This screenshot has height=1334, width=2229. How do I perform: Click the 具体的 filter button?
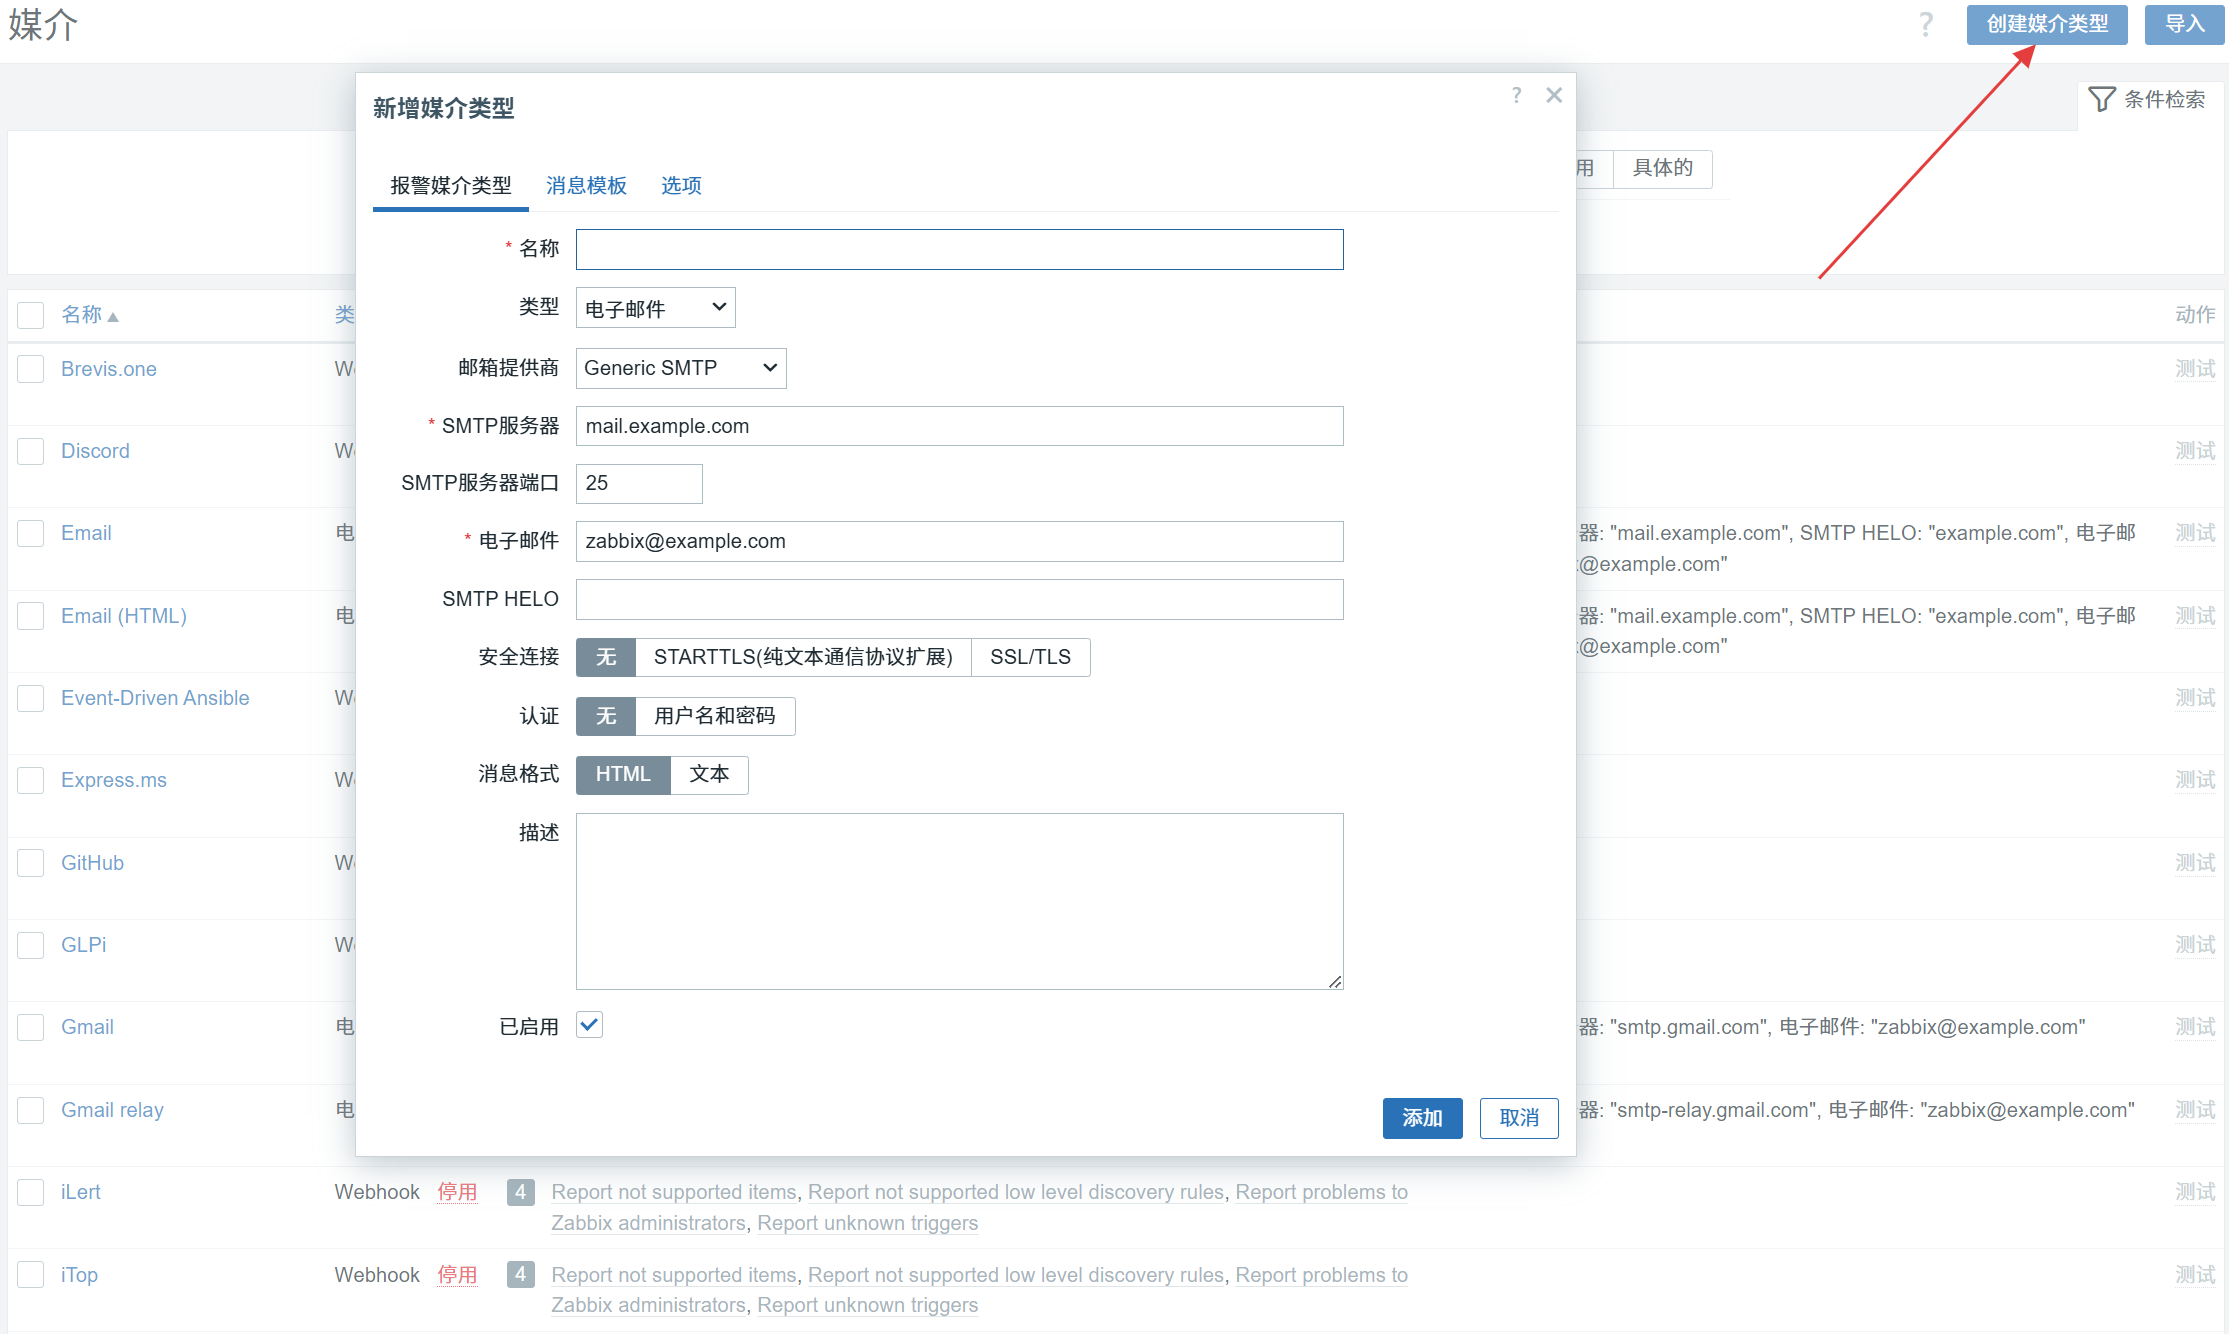(1663, 168)
